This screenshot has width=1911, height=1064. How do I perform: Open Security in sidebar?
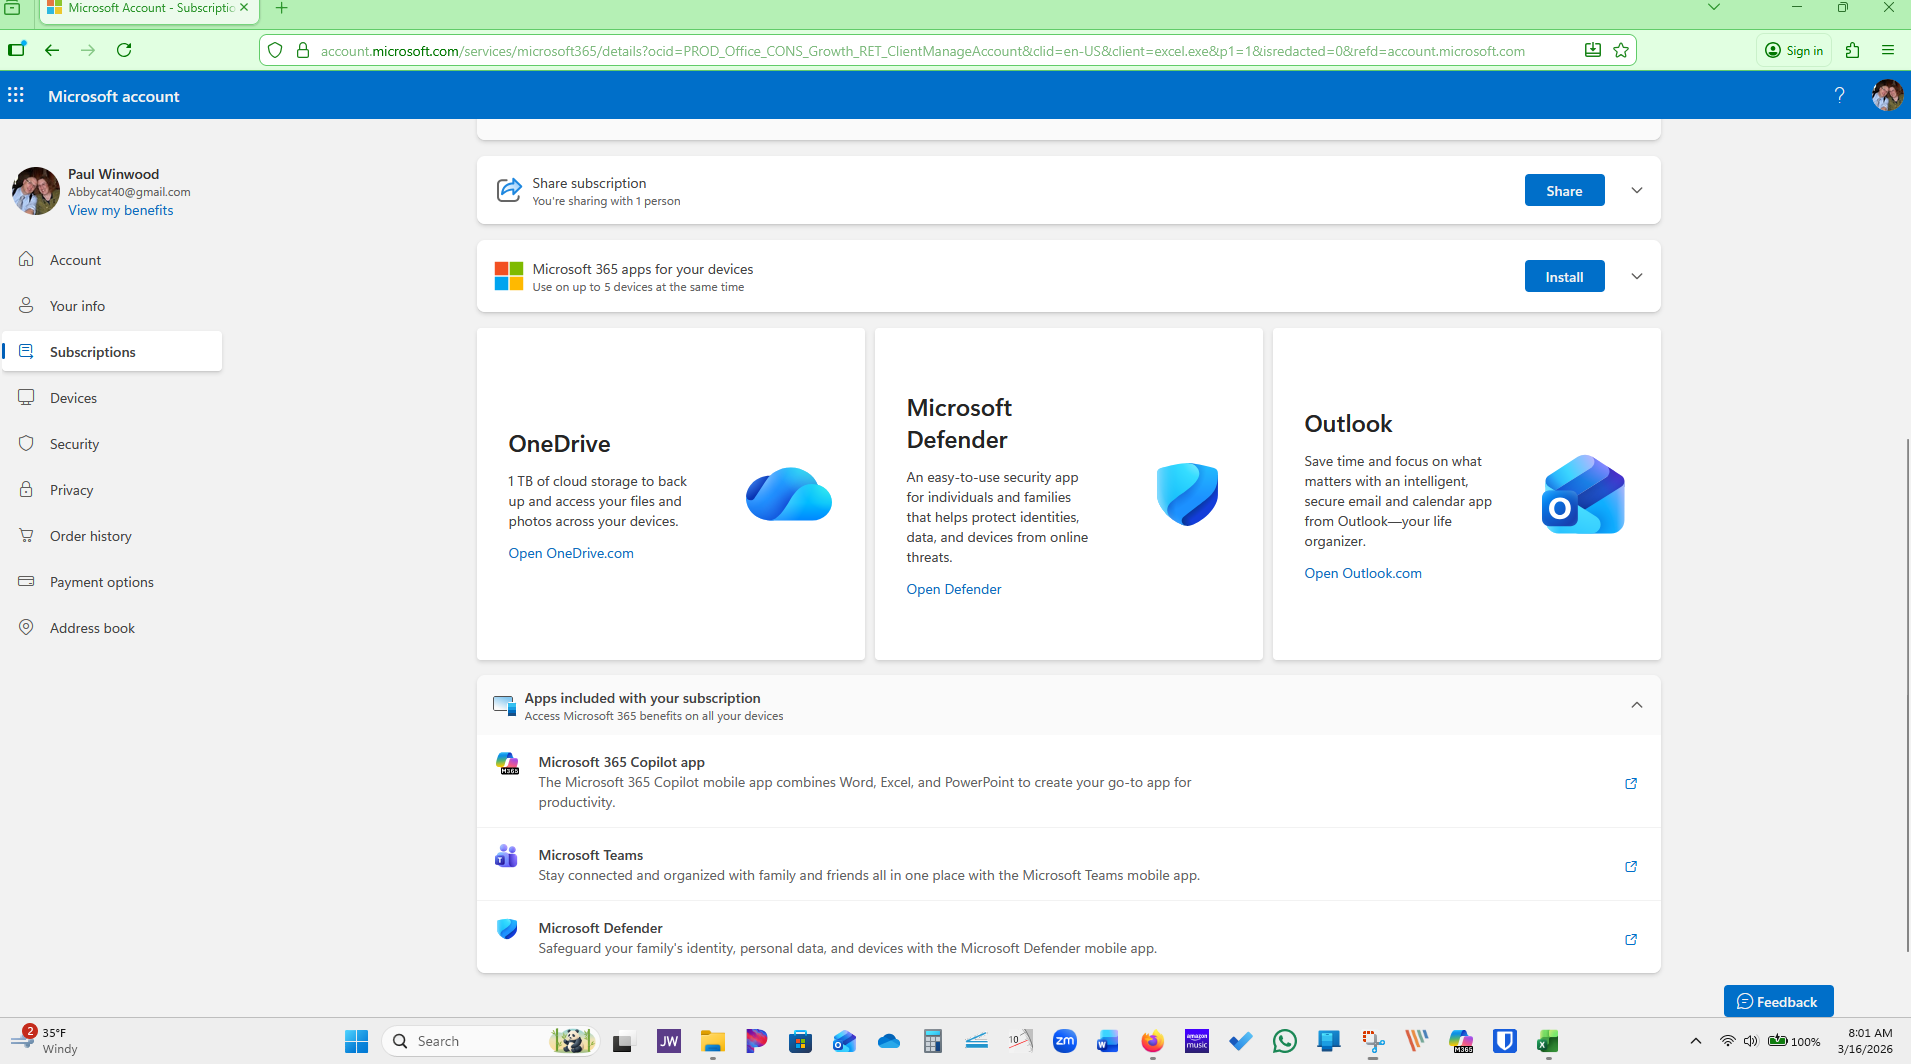click(x=112, y=444)
